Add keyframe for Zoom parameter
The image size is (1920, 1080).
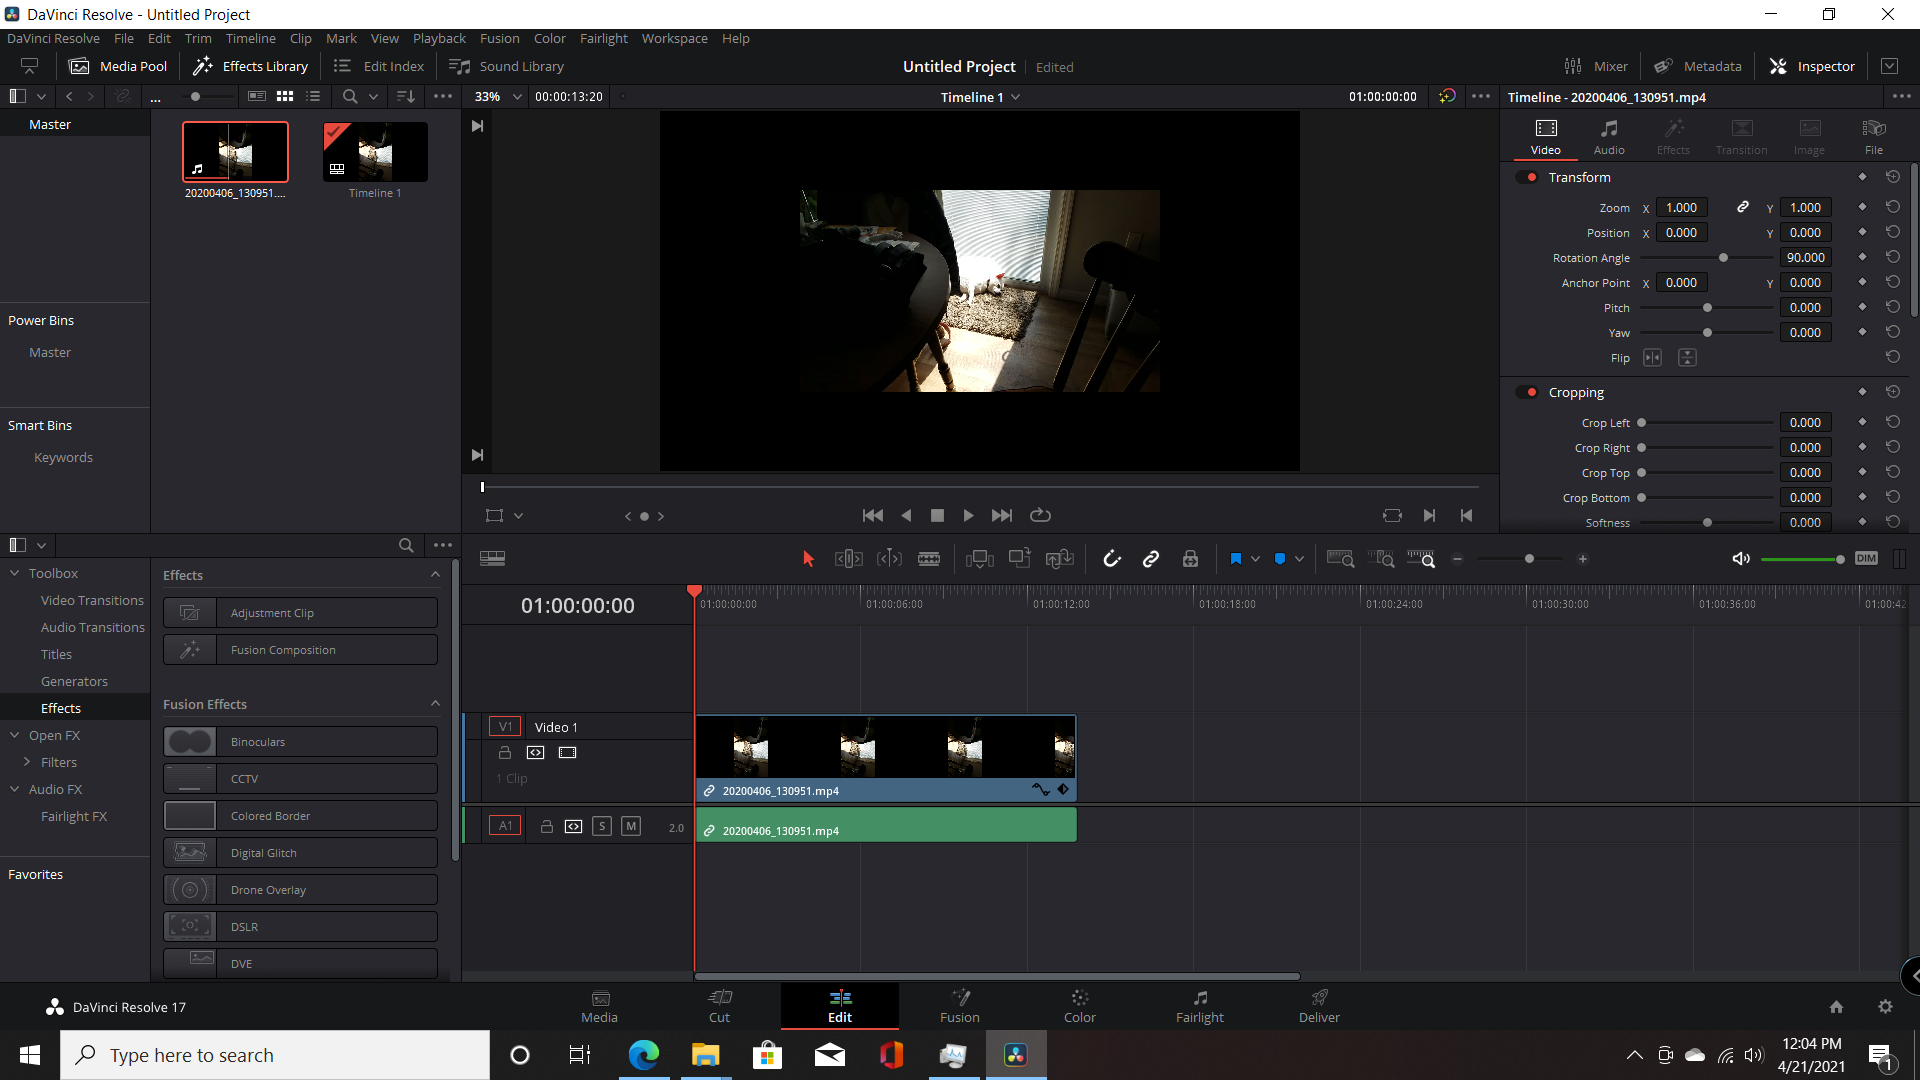1862,207
